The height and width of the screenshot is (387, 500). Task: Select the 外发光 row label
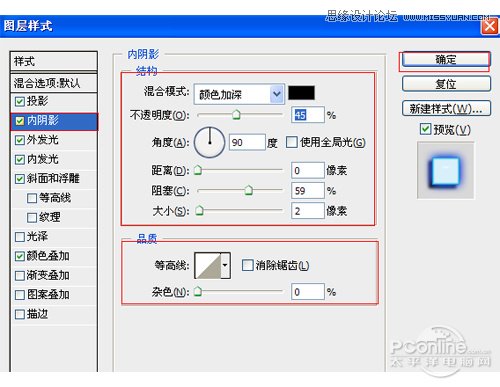click(43, 140)
